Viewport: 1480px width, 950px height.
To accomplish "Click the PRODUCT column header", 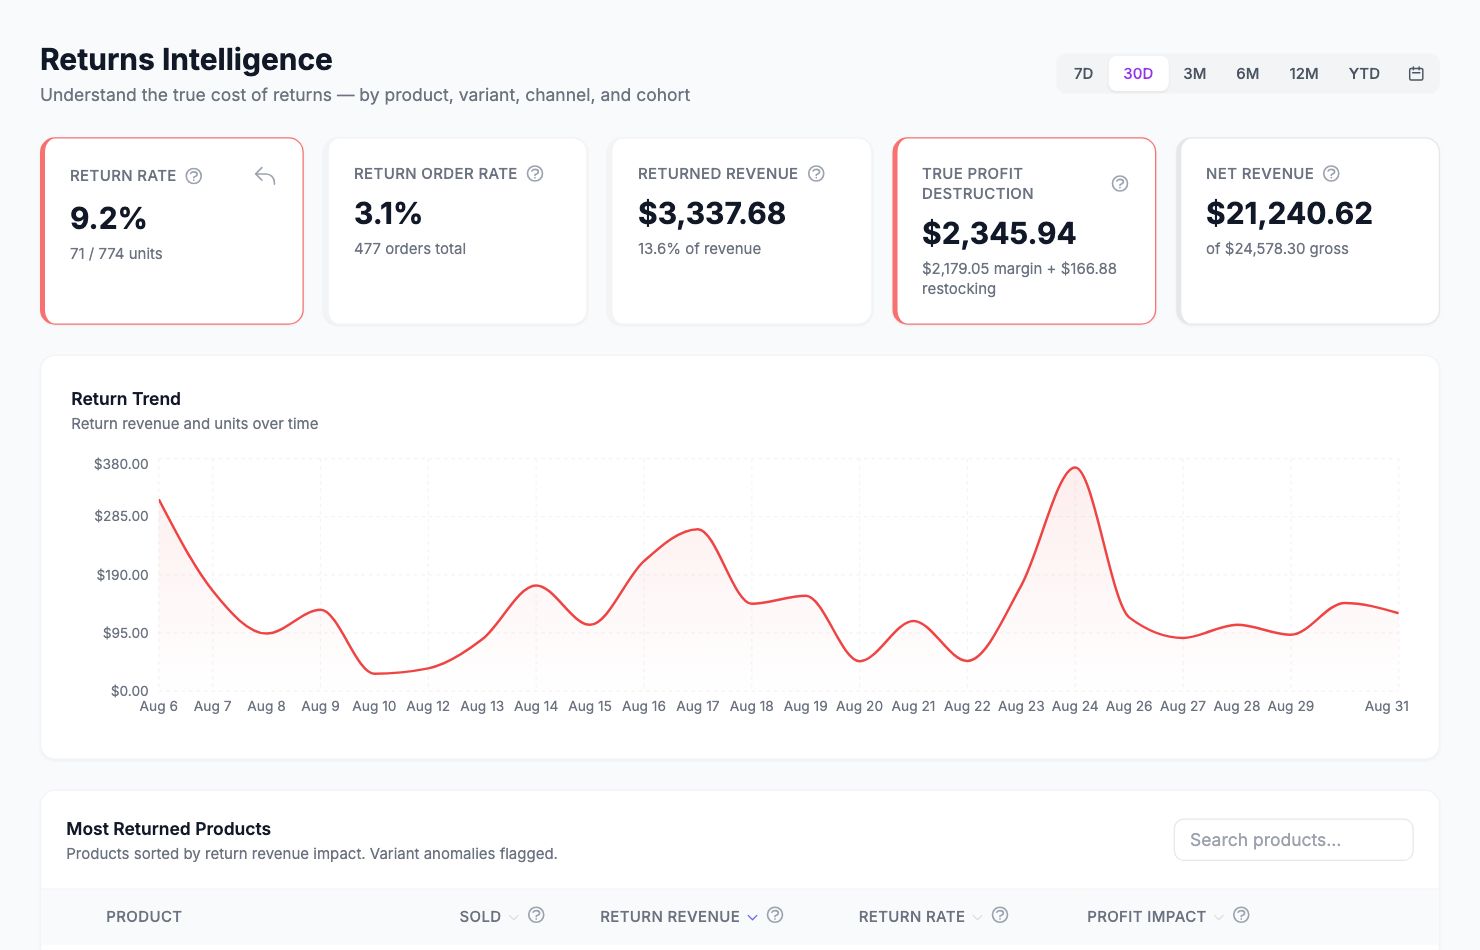I will (x=144, y=916).
